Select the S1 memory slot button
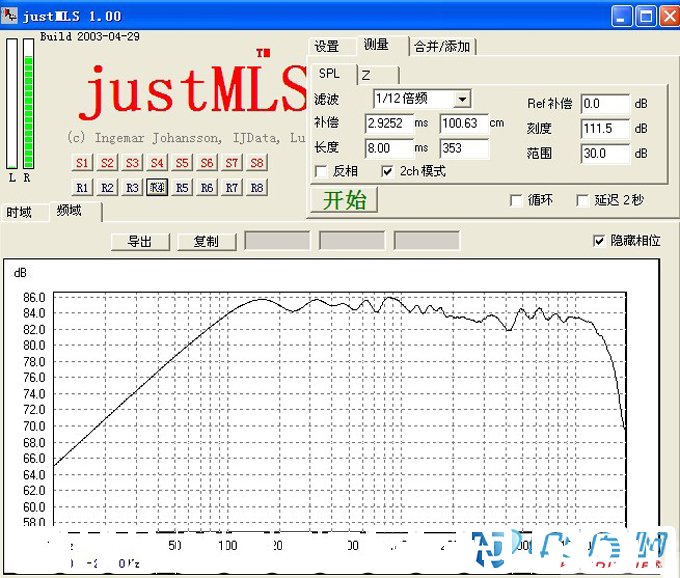The image size is (680, 578). point(82,163)
